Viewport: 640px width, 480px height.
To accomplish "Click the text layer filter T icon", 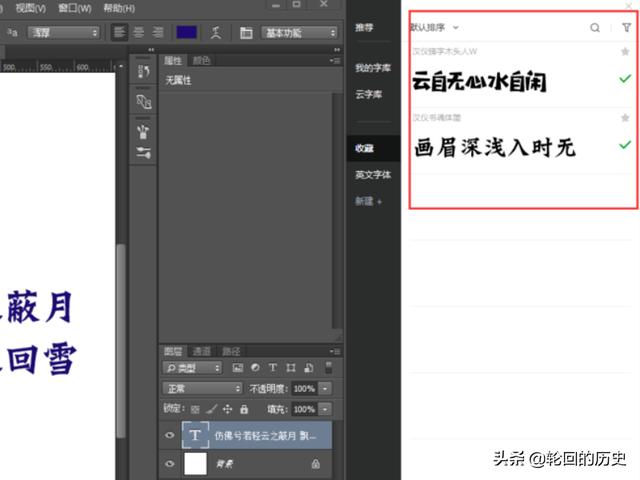I will tap(271, 368).
